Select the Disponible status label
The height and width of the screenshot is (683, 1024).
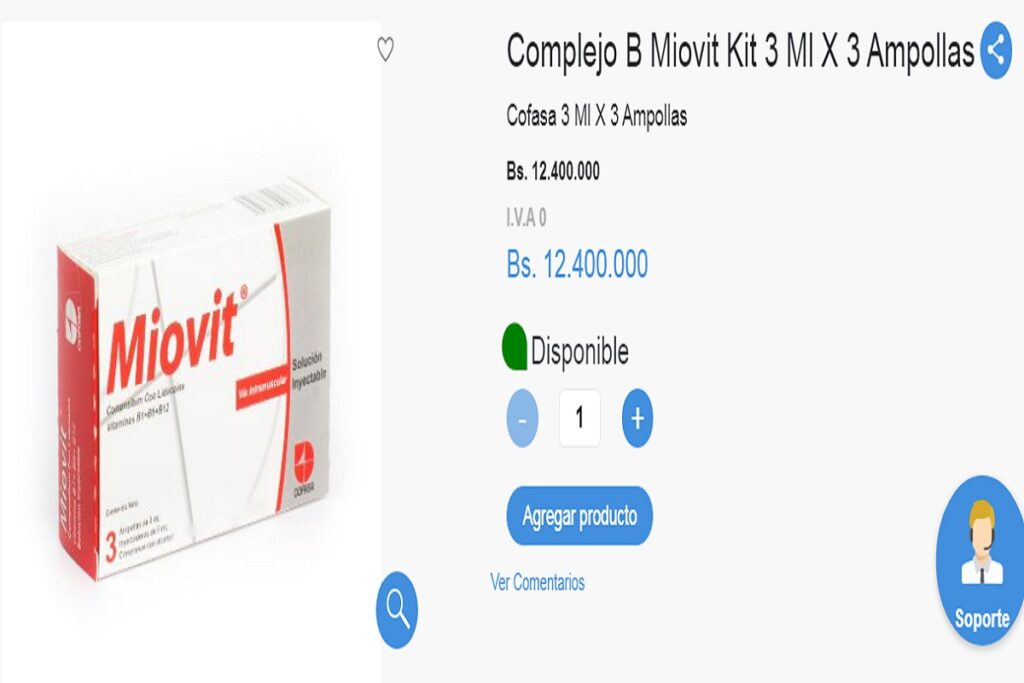coord(579,351)
